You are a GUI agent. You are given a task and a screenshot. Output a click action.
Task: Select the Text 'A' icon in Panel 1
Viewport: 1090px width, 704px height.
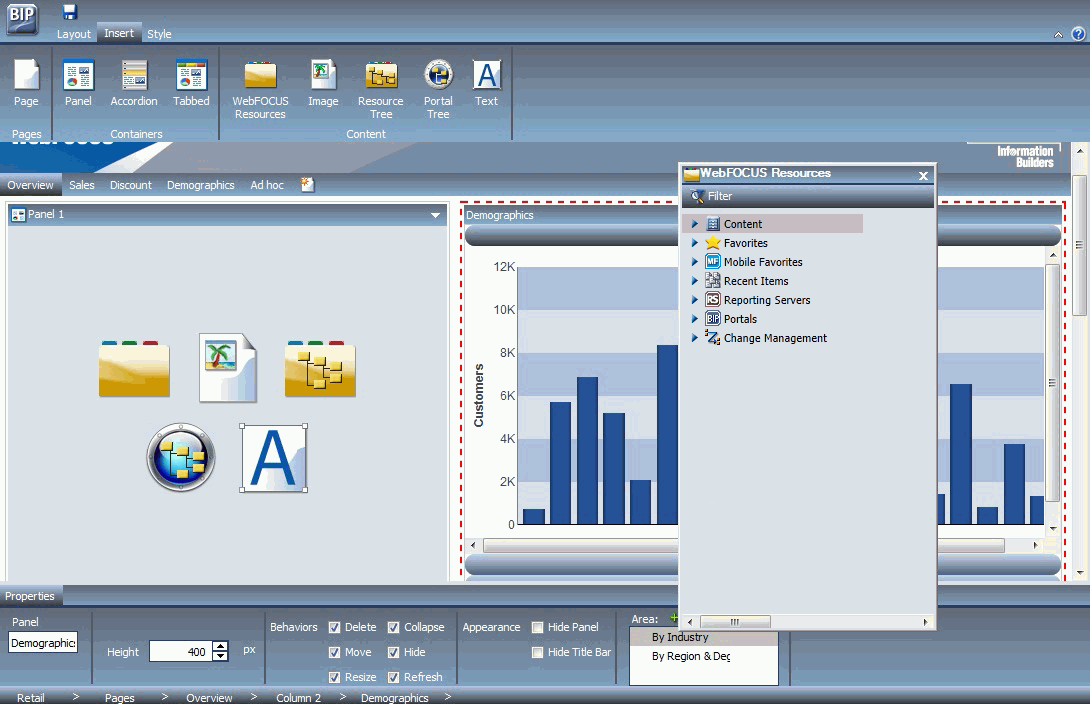274,458
